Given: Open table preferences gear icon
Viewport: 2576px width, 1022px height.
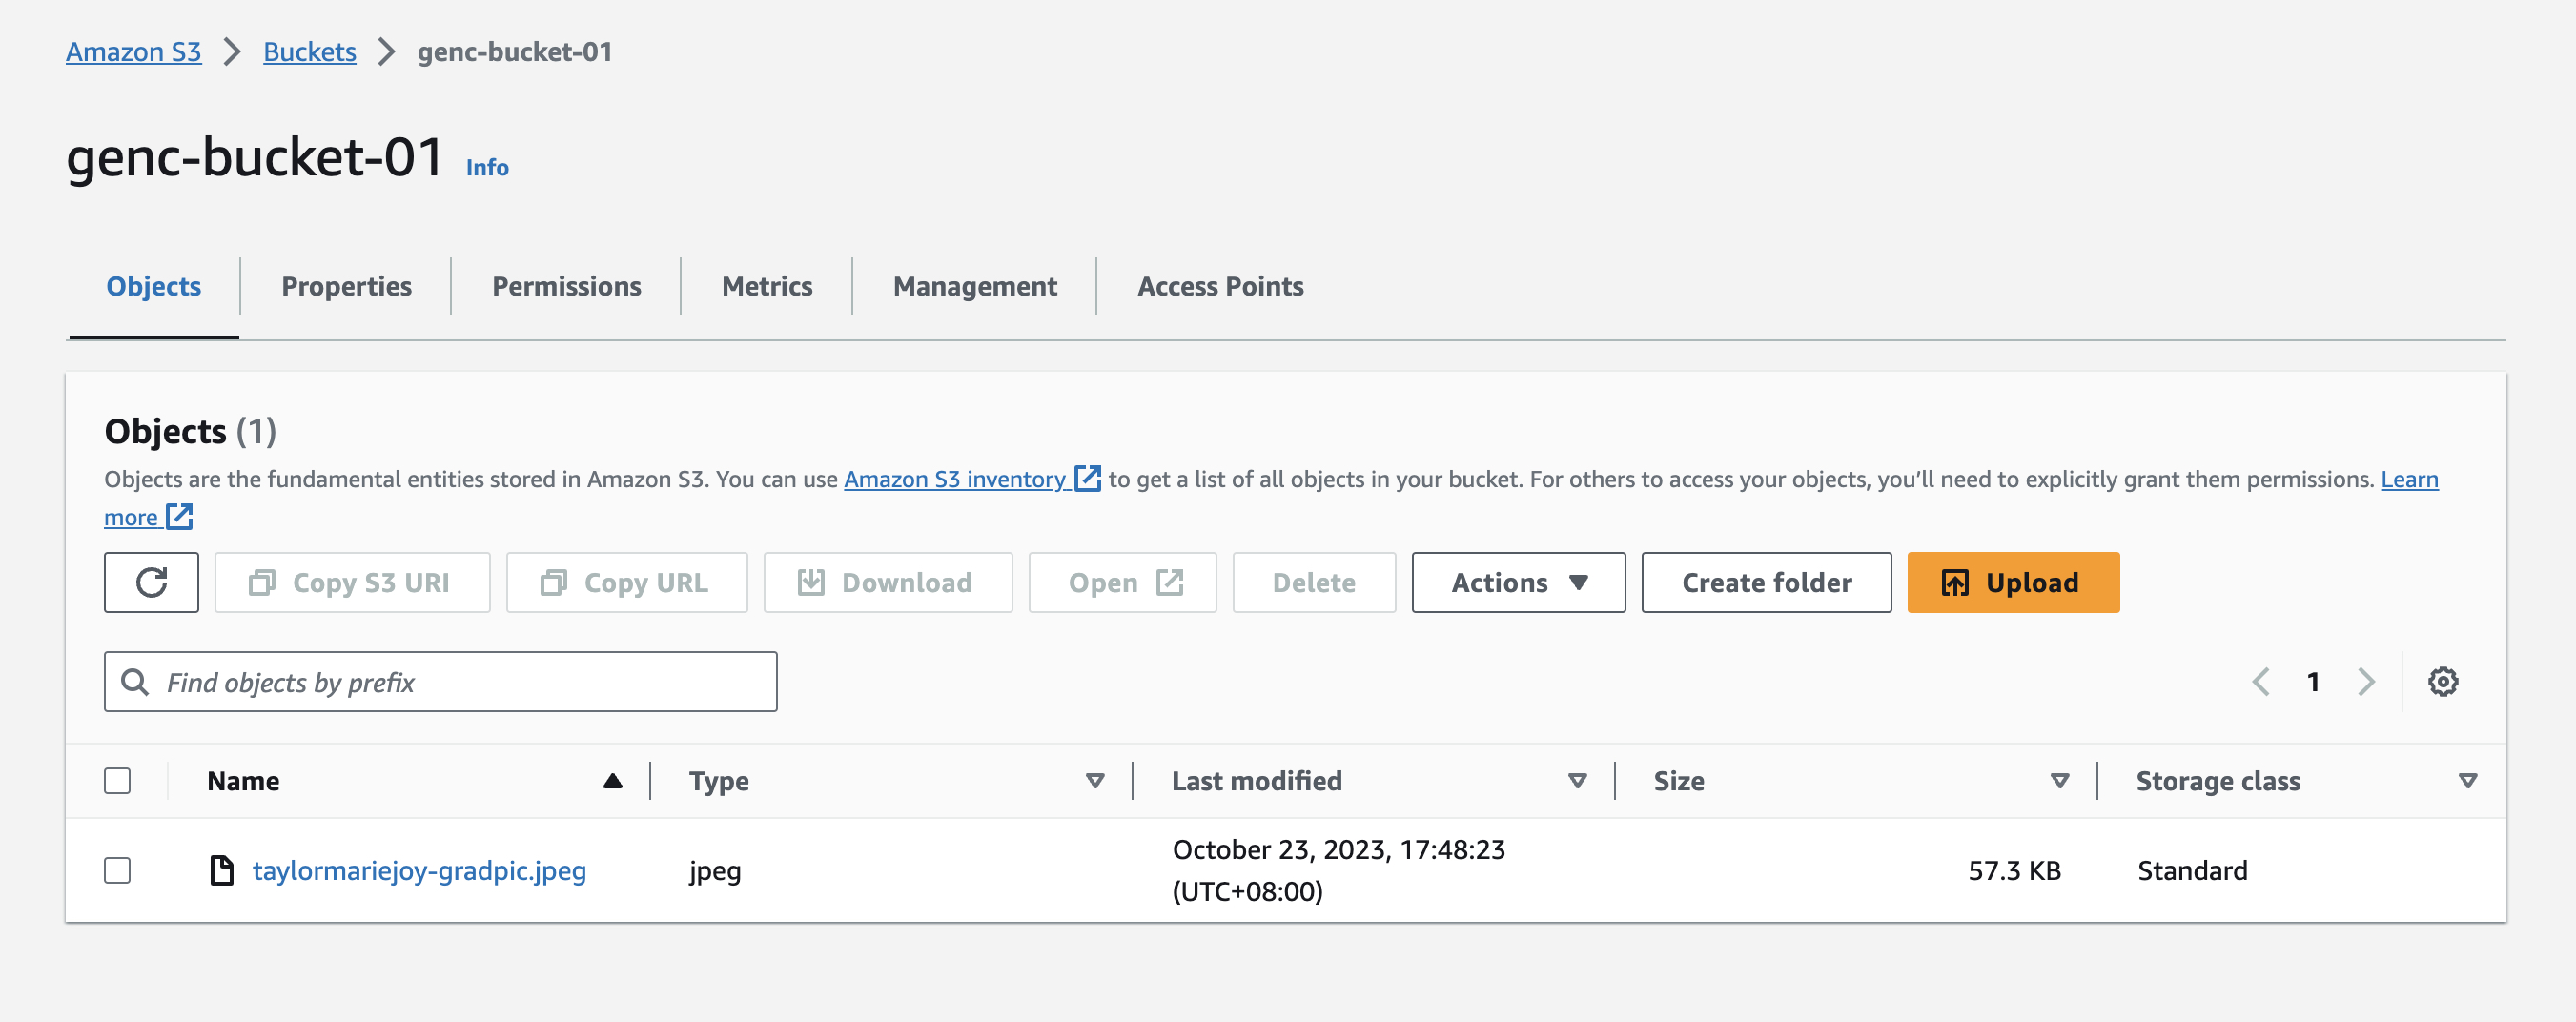Looking at the screenshot, I should pyautogui.click(x=2442, y=682).
